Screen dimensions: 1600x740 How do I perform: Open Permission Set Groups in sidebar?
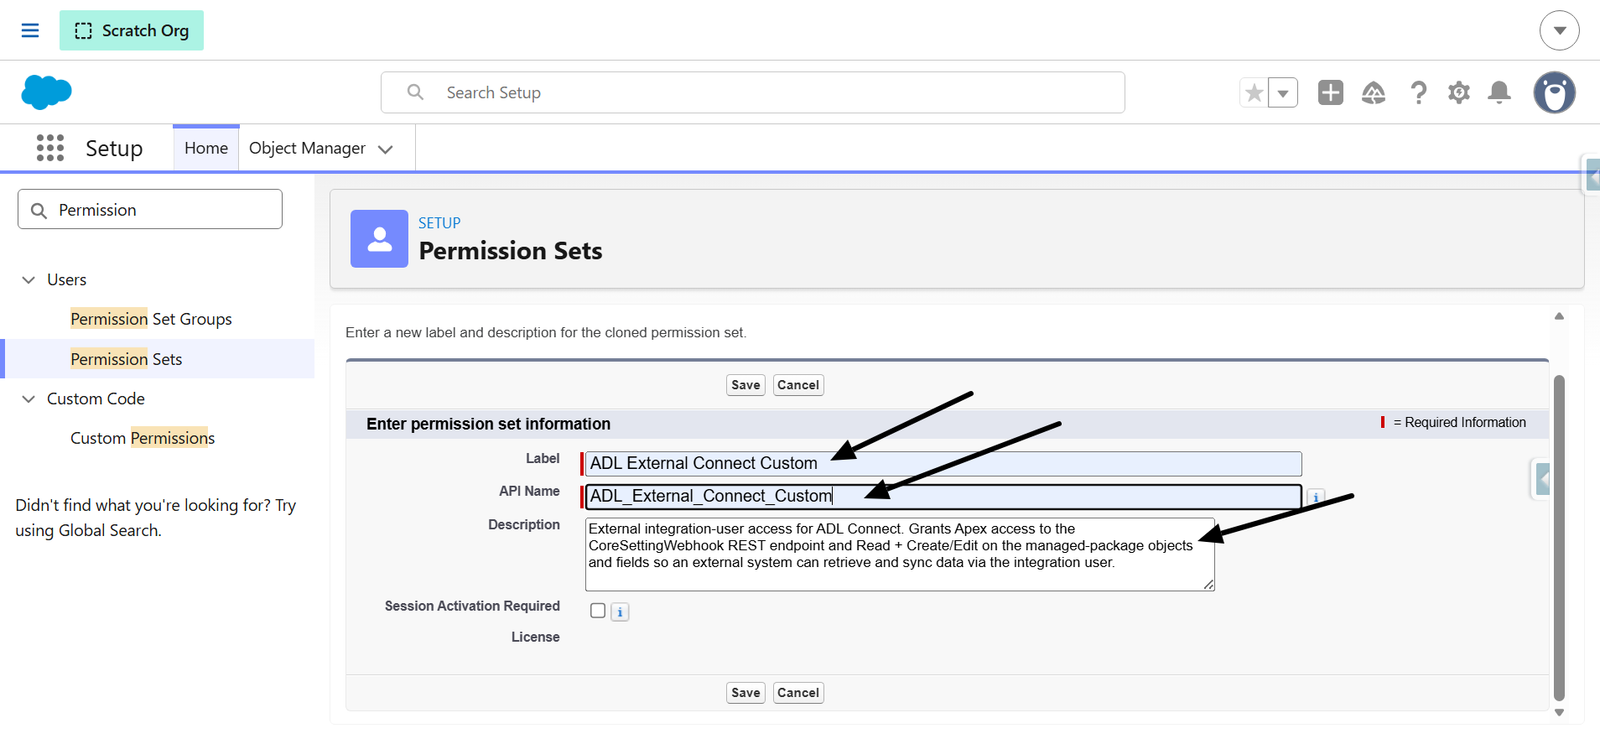pyautogui.click(x=151, y=319)
